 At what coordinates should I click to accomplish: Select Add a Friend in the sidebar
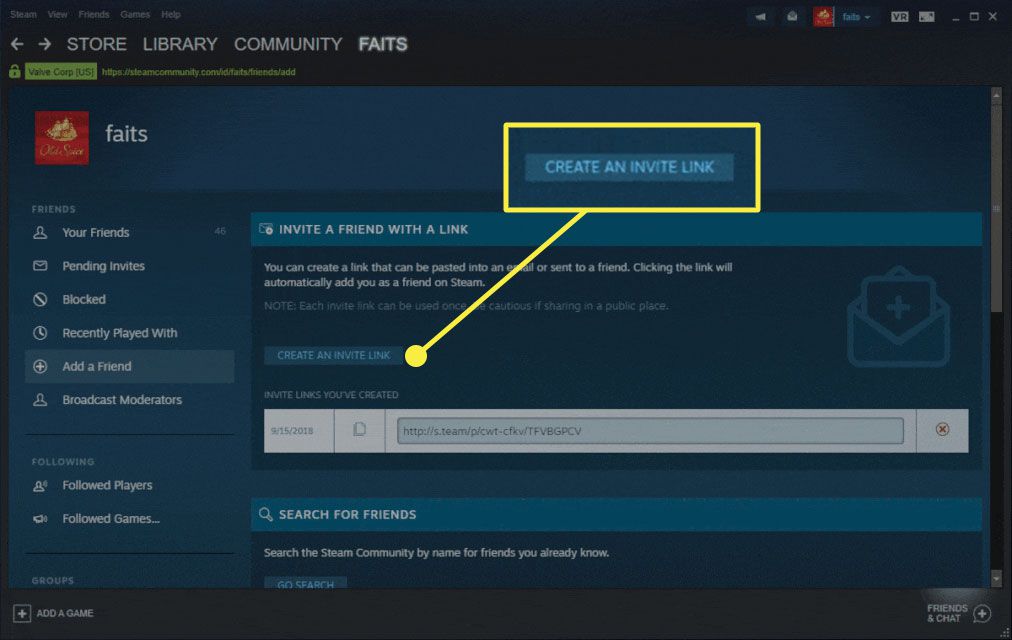[x=129, y=366]
